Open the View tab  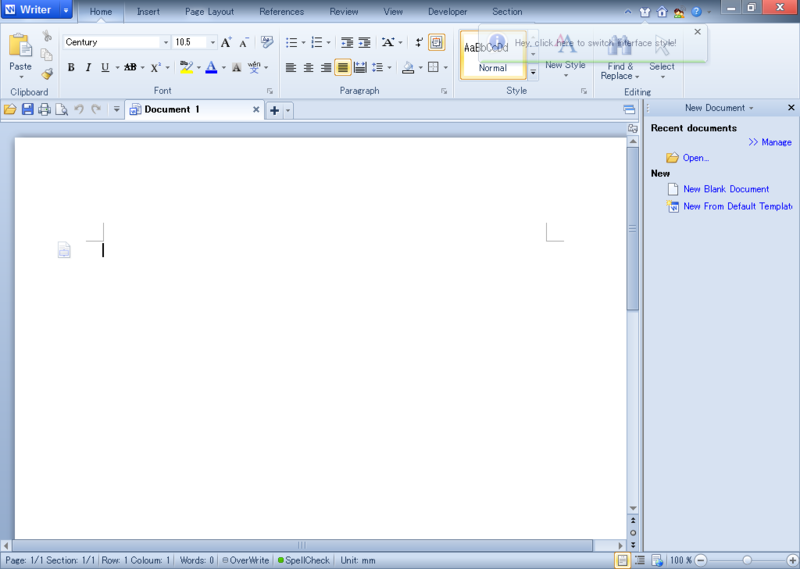click(393, 11)
